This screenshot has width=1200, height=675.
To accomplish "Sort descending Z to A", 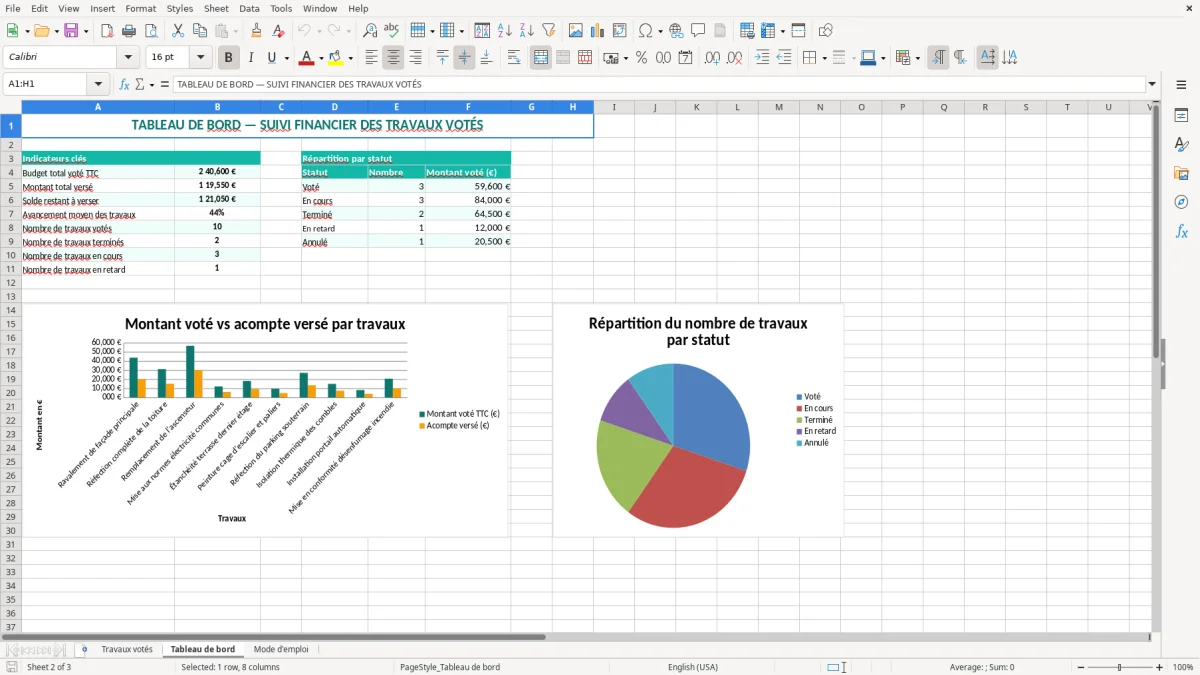I will (527, 31).
